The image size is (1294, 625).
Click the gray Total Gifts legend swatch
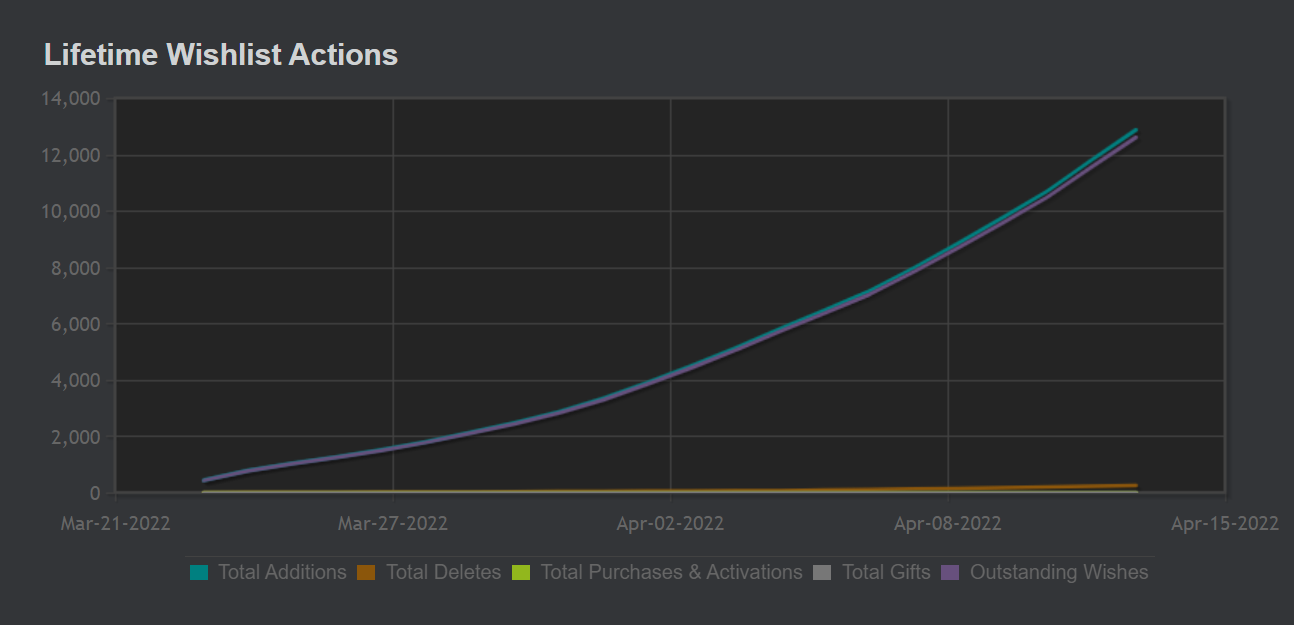coord(822,573)
